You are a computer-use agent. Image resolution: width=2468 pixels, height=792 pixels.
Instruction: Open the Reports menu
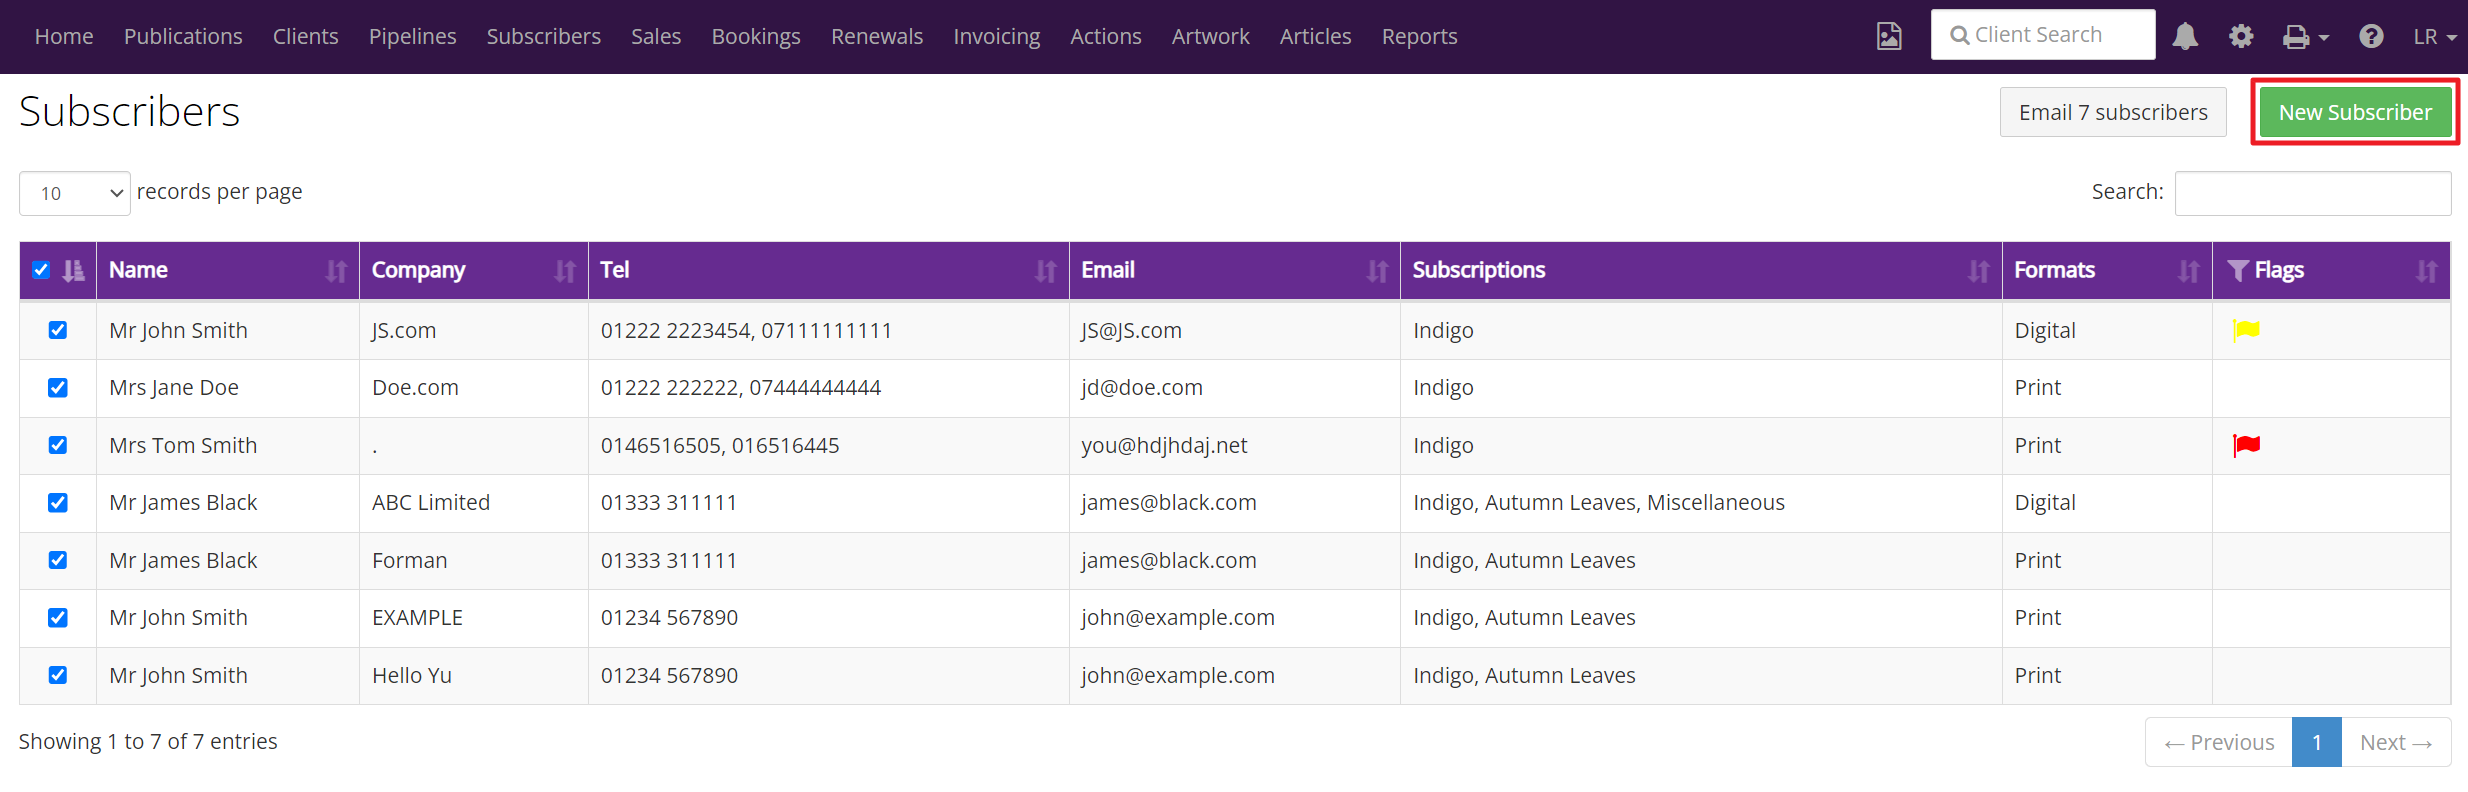(1419, 37)
